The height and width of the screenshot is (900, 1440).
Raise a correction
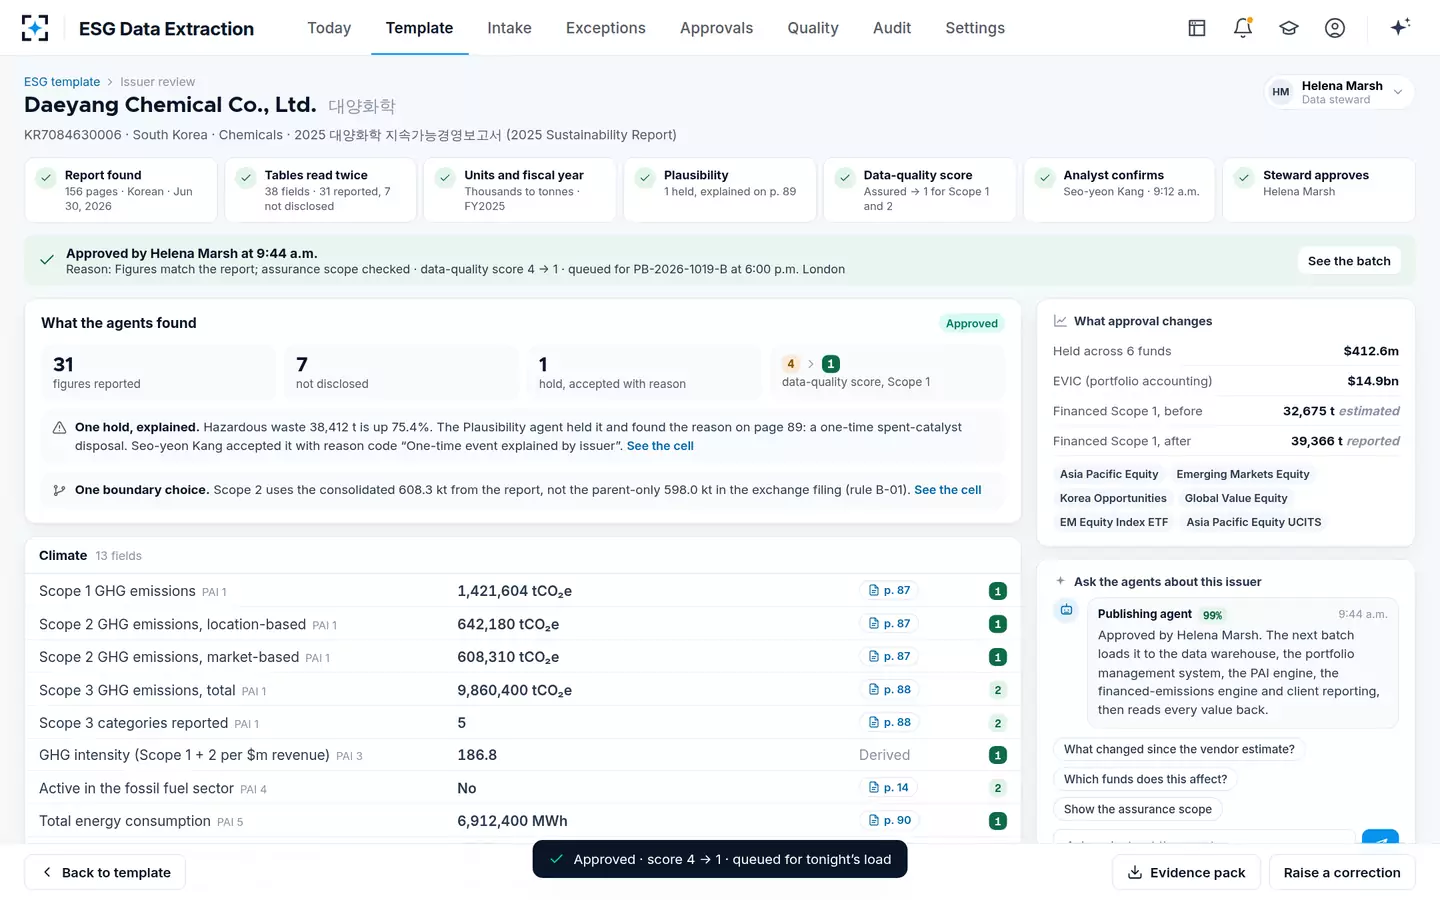coord(1342,872)
